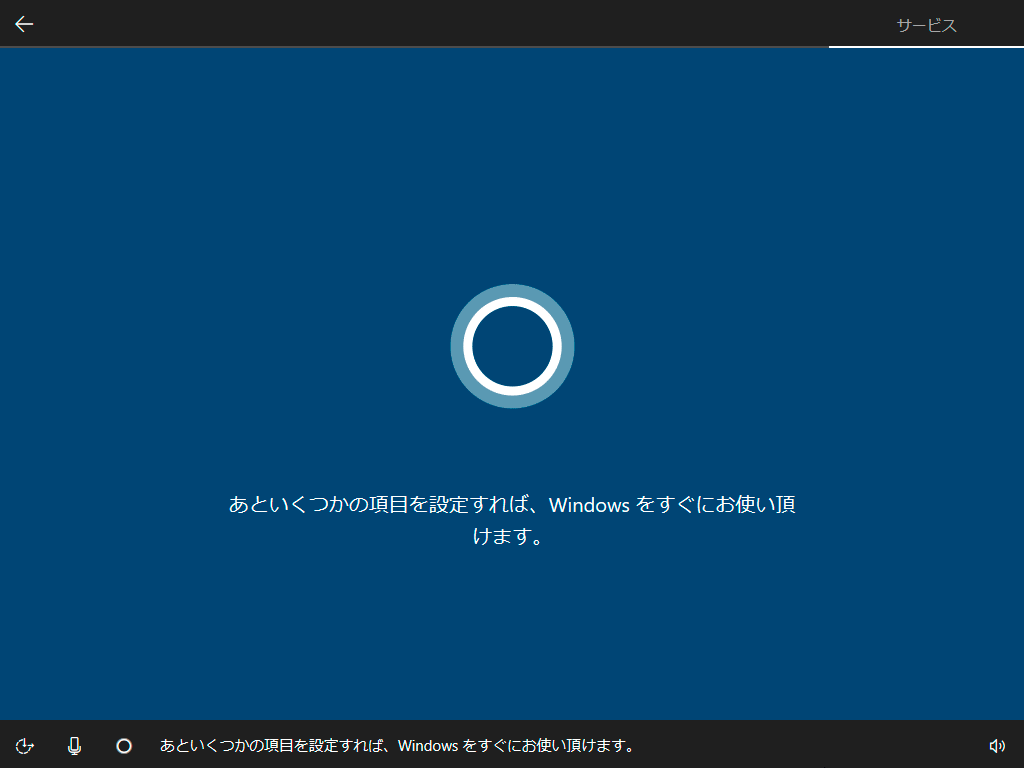Click the word Windows in center message

589,505
